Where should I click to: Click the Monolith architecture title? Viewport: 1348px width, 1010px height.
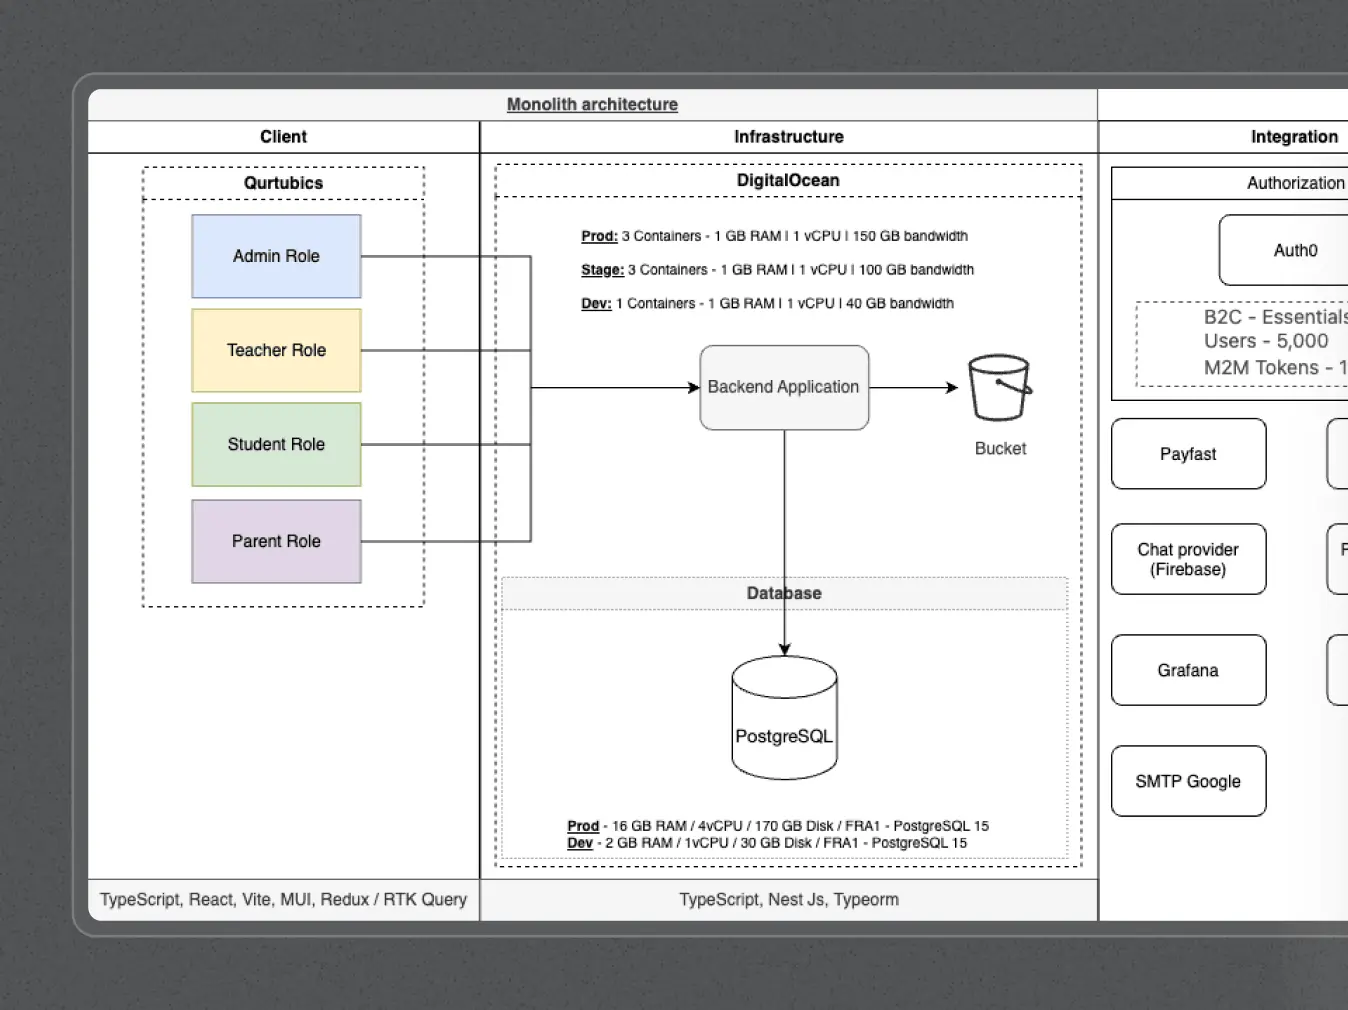coord(592,104)
